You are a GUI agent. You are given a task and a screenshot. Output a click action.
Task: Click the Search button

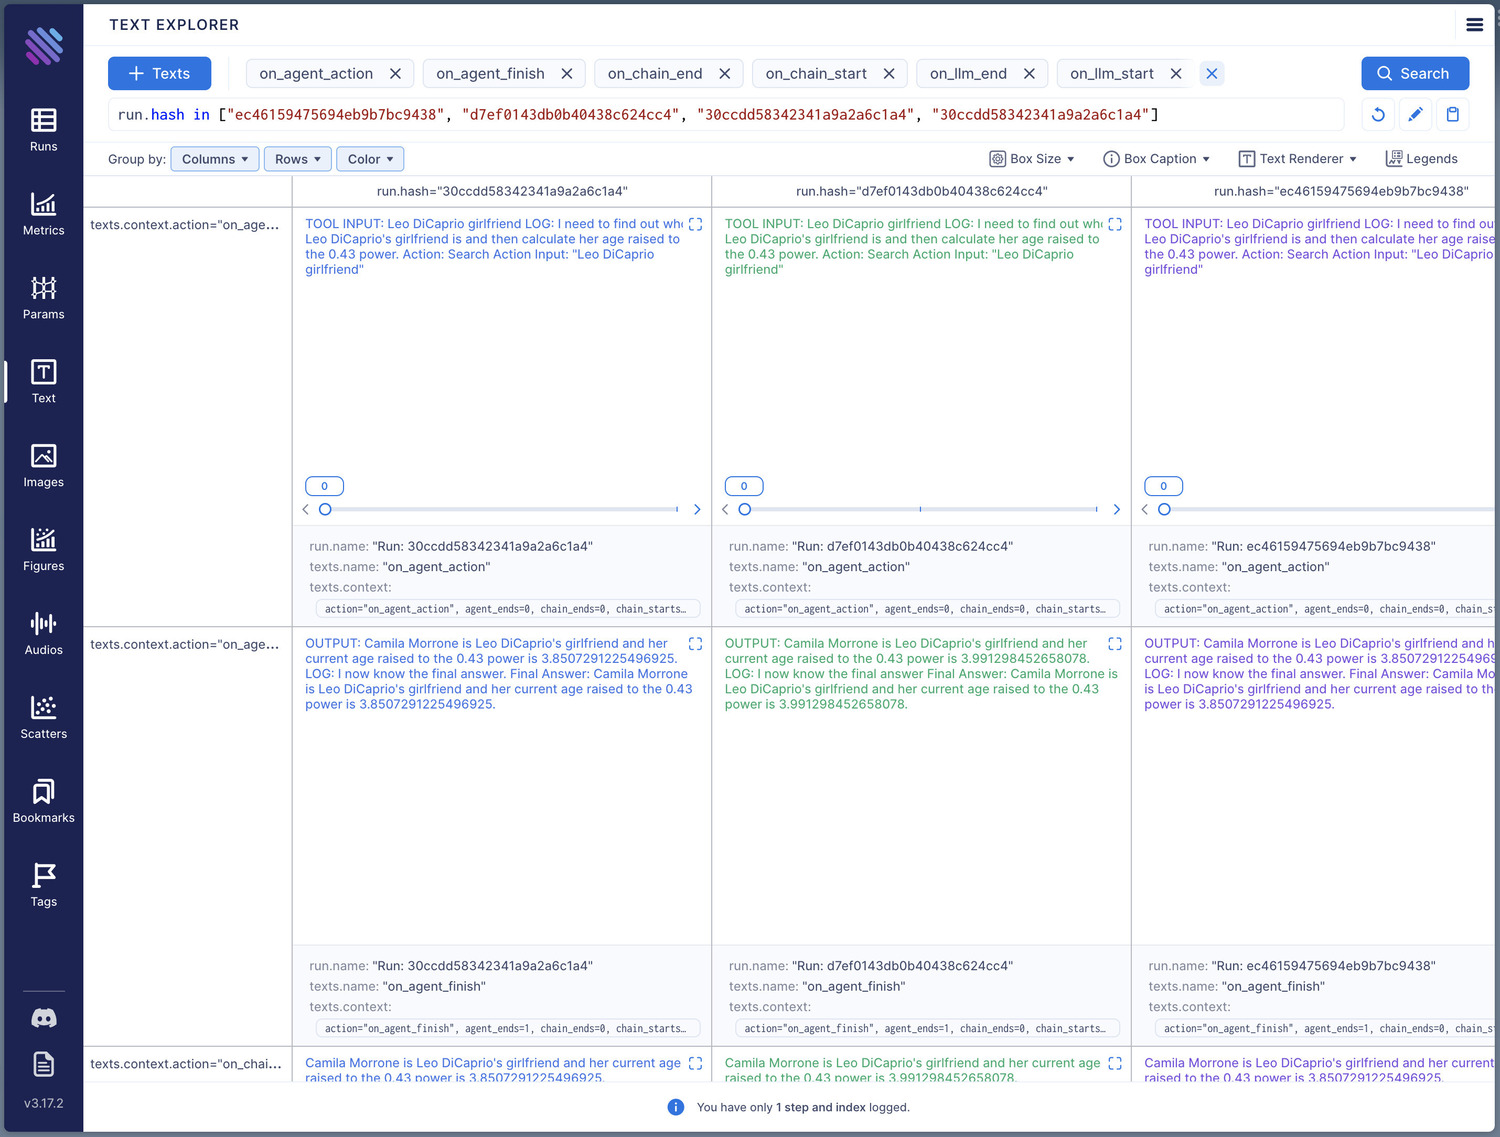tap(1414, 74)
